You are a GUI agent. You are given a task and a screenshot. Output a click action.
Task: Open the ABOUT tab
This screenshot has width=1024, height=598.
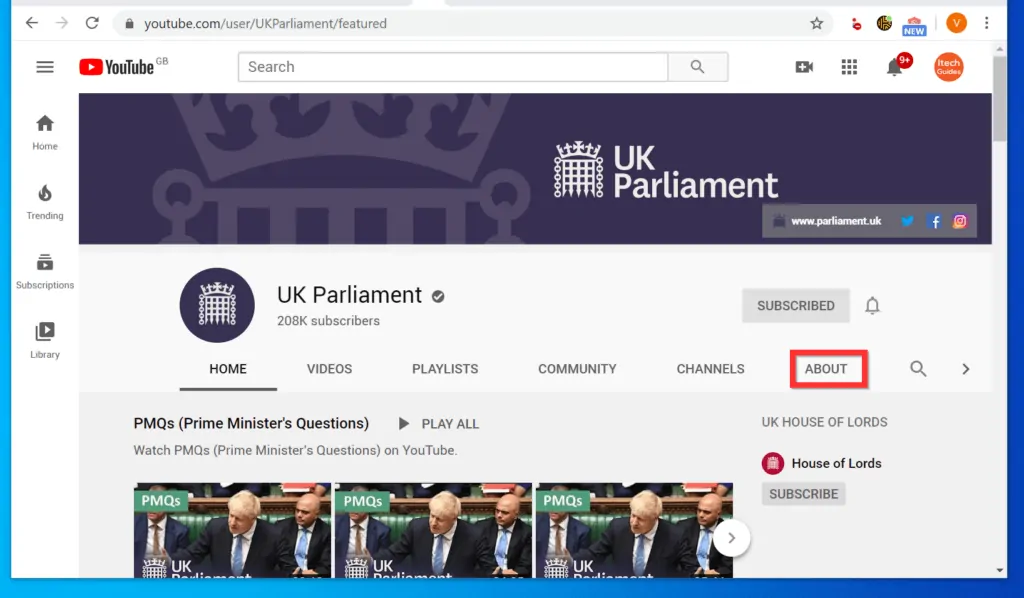pos(826,369)
